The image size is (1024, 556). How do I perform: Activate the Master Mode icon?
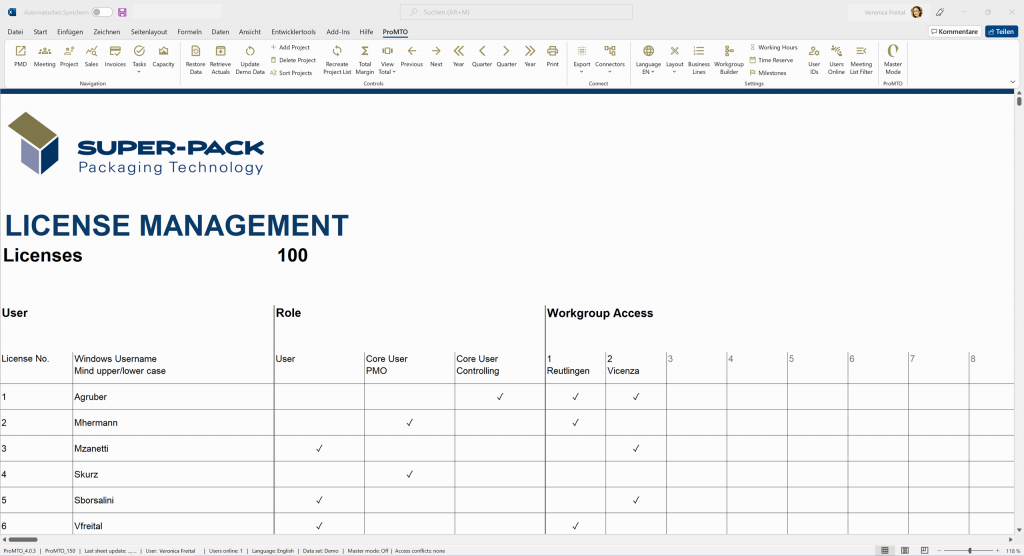(893, 58)
